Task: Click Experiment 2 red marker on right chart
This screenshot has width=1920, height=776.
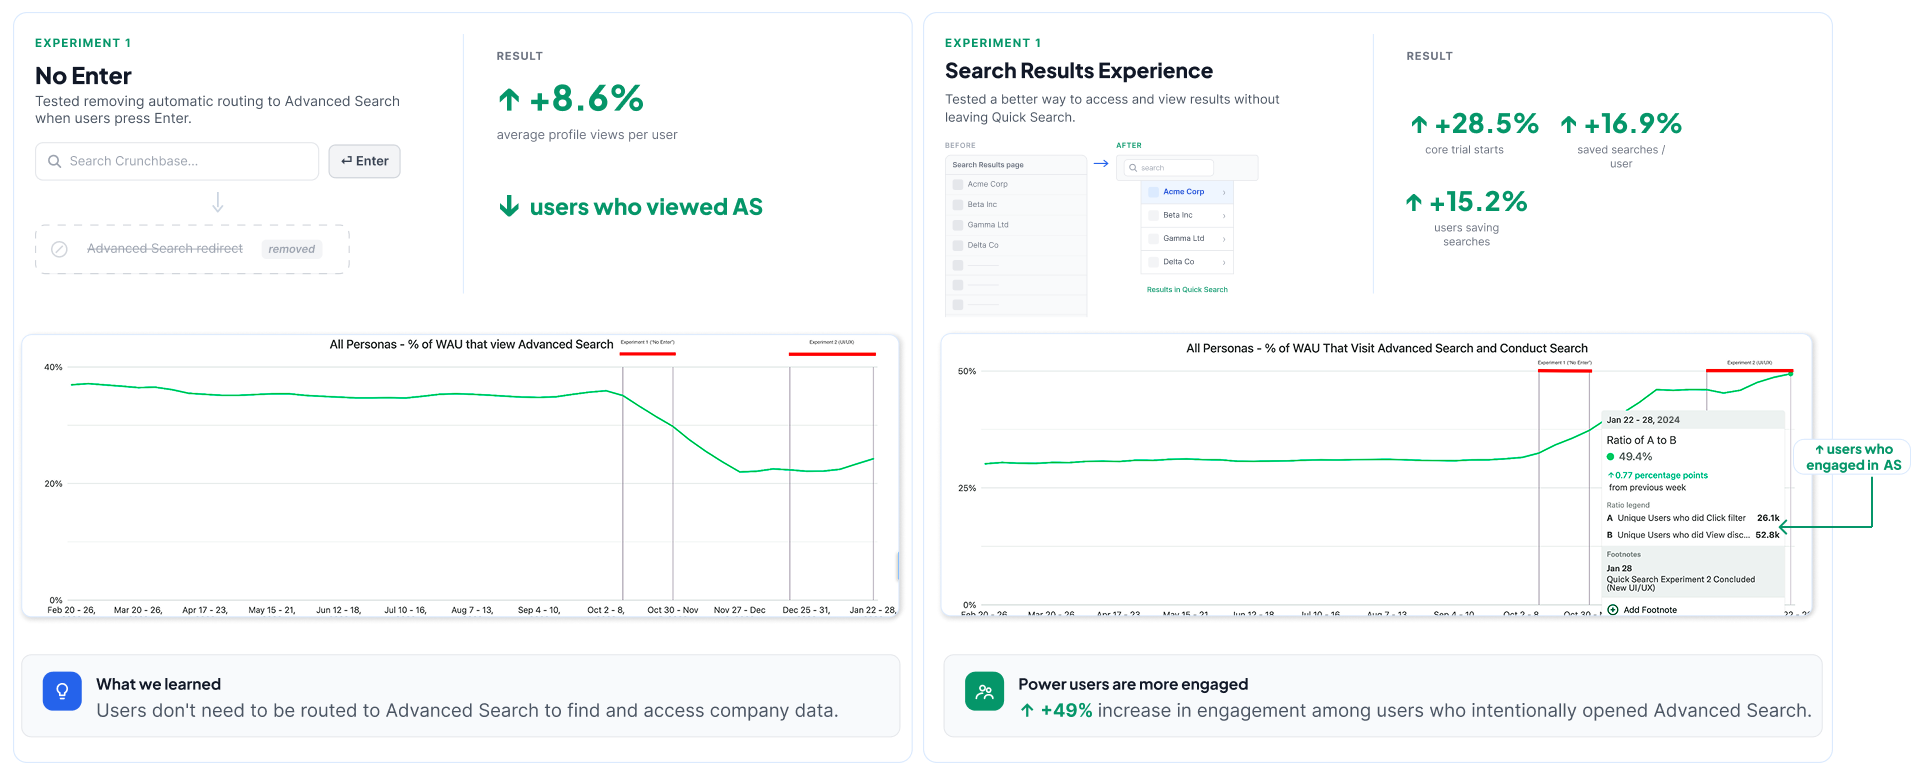Action: 1749,370
